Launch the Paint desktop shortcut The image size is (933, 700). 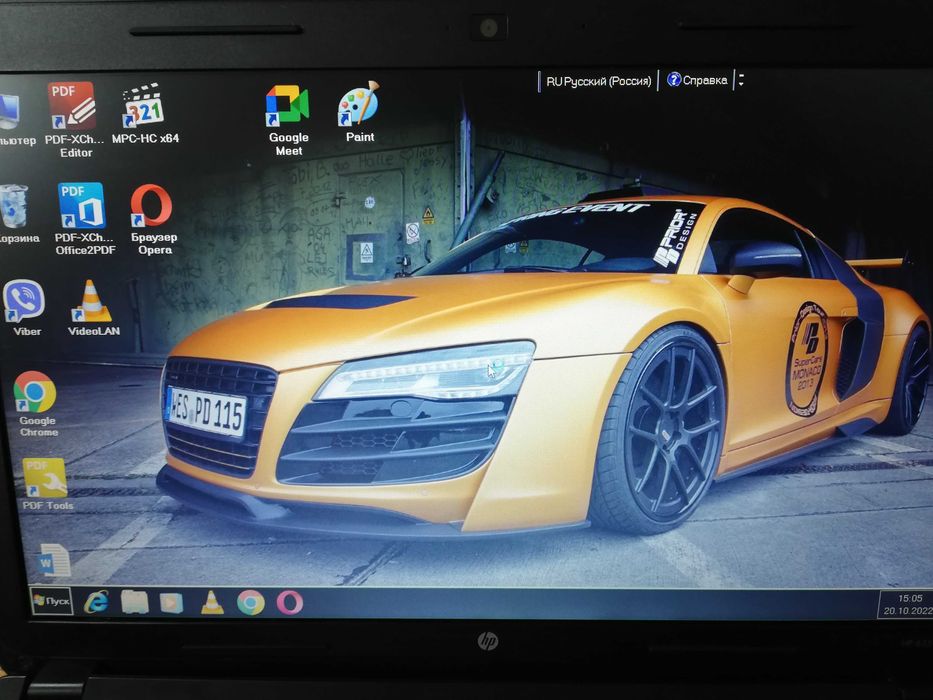[x=359, y=111]
